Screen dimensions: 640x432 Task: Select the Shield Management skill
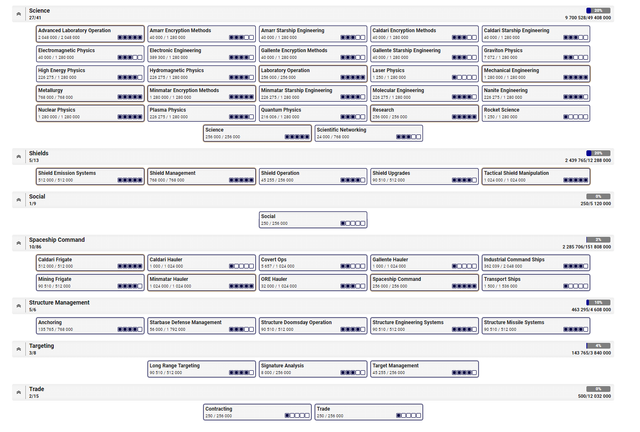[x=202, y=176]
